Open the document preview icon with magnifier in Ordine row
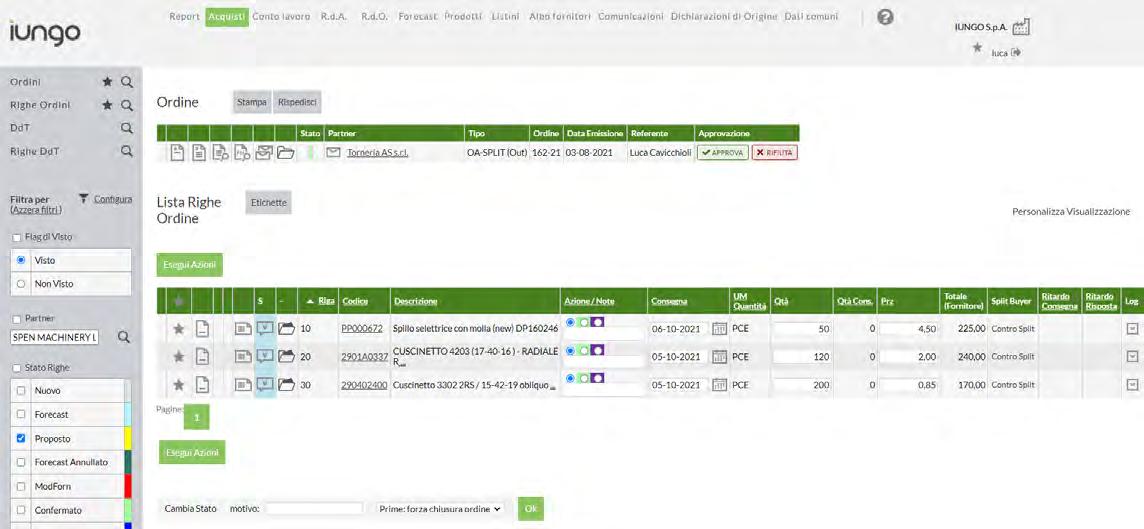 220,152
